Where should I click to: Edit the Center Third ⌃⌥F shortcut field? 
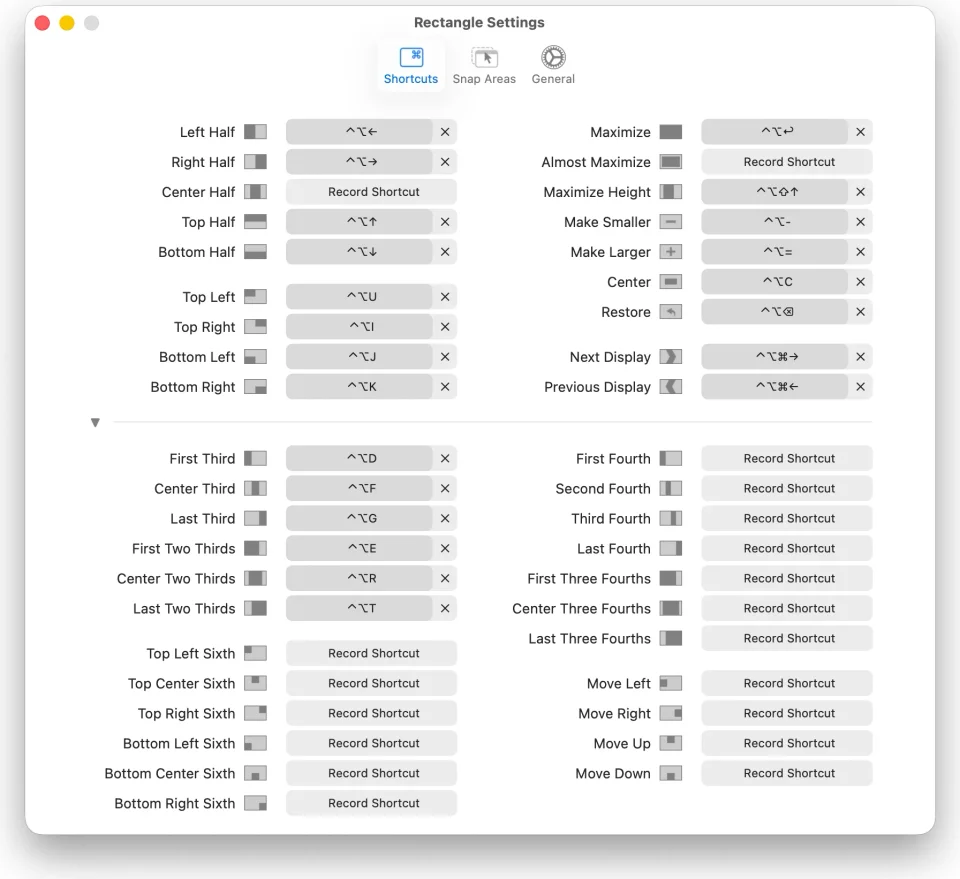pos(359,488)
